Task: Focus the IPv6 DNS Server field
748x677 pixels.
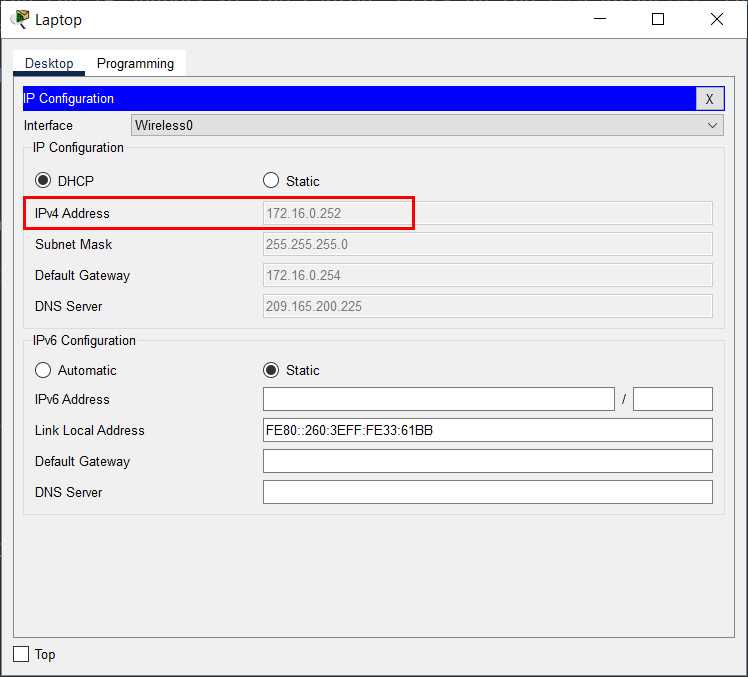Action: (x=488, y=492)
